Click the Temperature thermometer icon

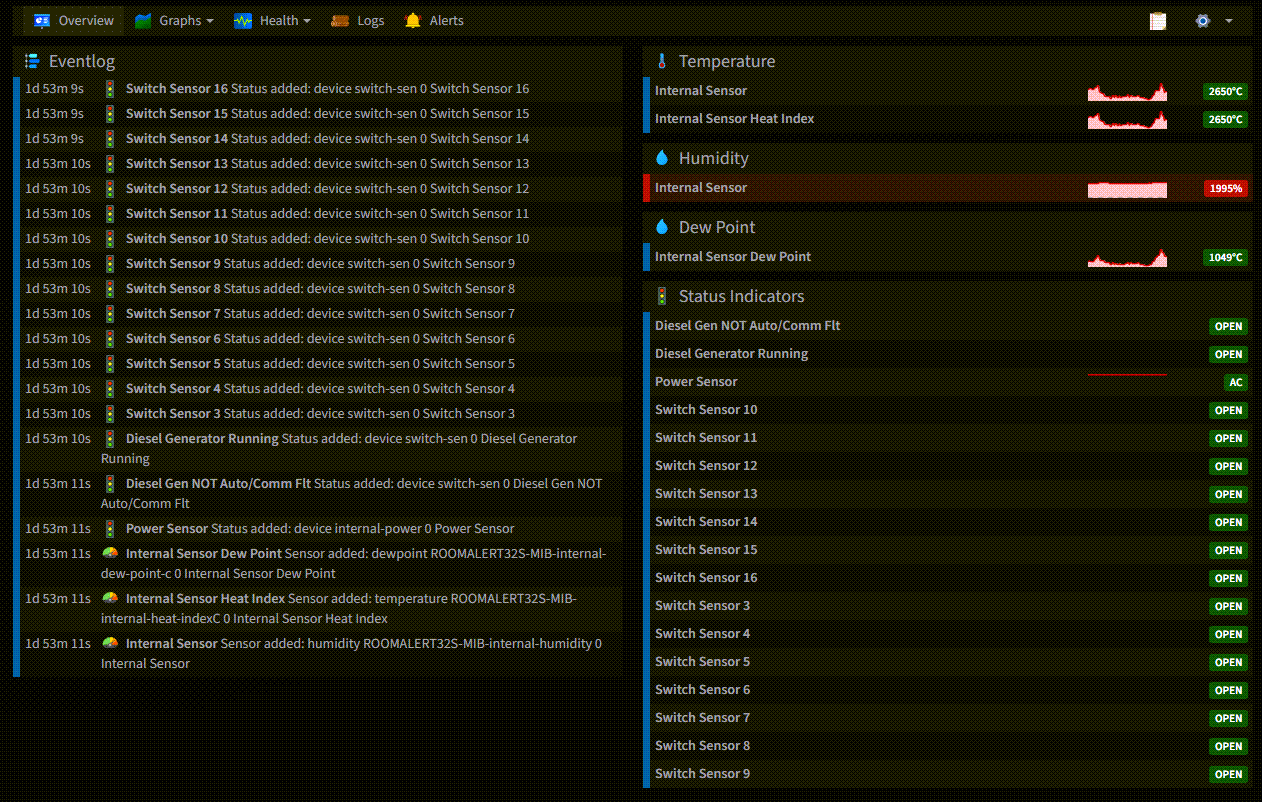coord(661,62)
